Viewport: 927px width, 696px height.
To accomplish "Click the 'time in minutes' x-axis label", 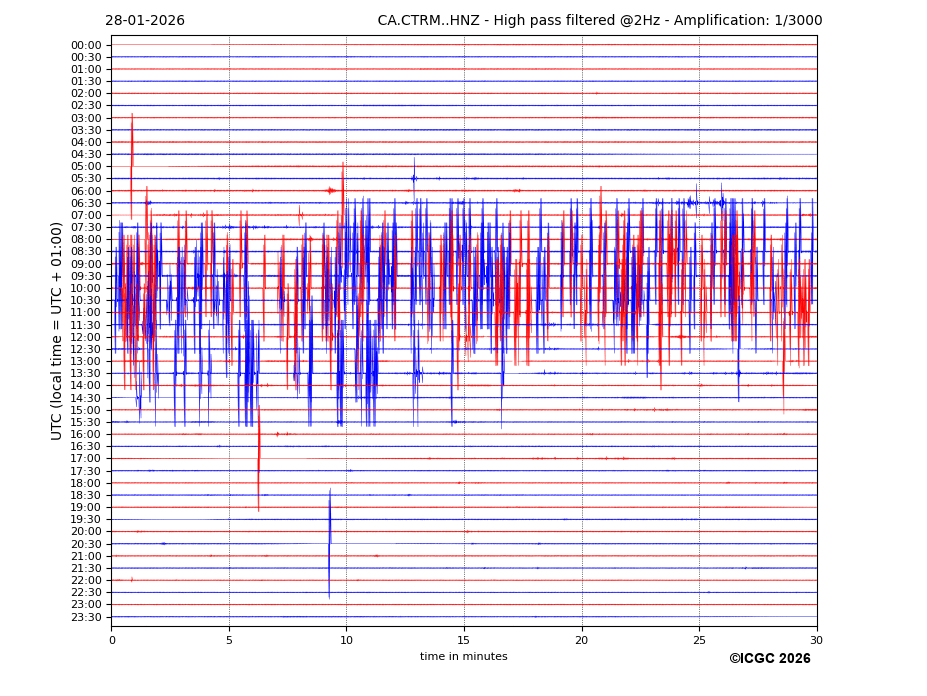I will (x=463, y=657).
